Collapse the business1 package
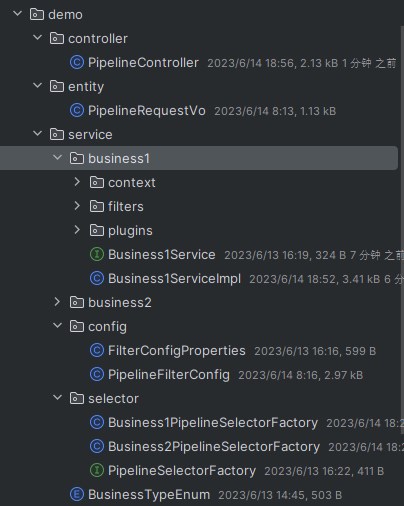Screen dimensions: 404x506 [x=57, y=157]
